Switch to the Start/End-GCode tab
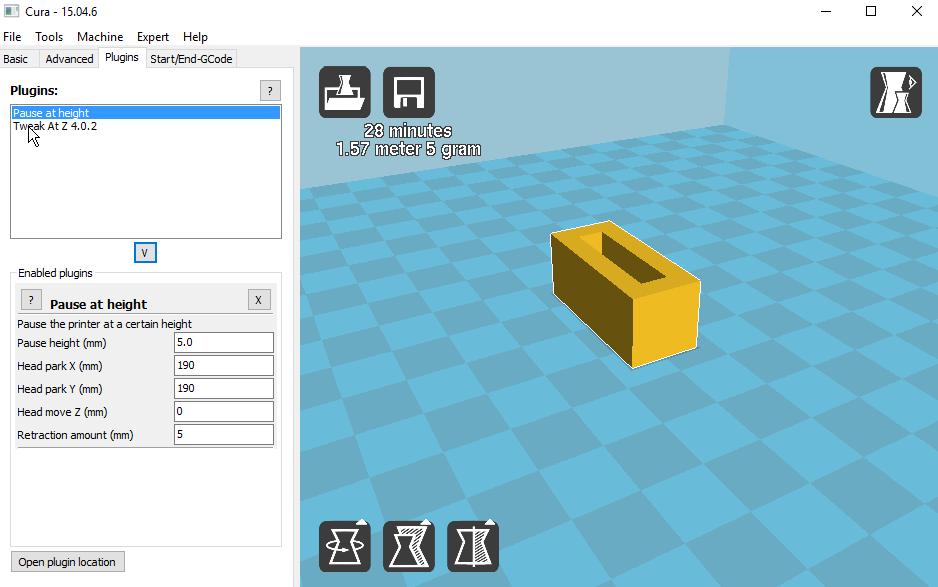 [x=191, y=59]
